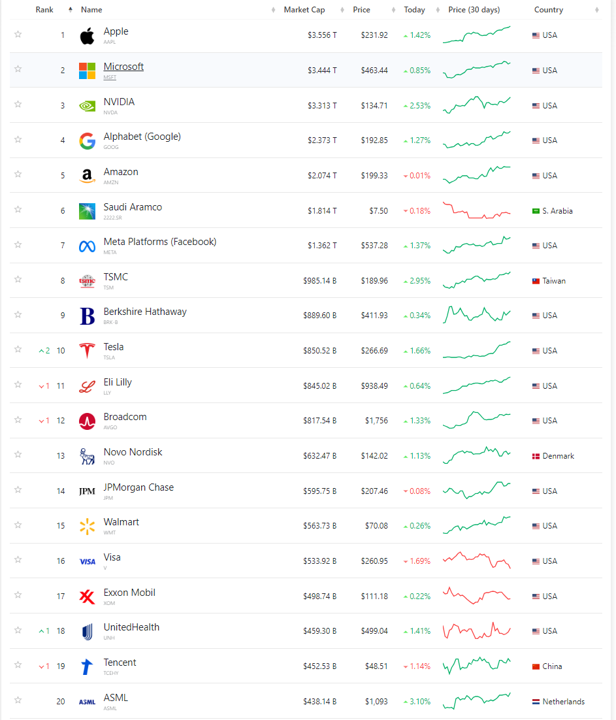Click Exxon Mobil price $111.18
The width and height of the screenshot is (616, 720).
pyautogui.click(x=374, y=596)
